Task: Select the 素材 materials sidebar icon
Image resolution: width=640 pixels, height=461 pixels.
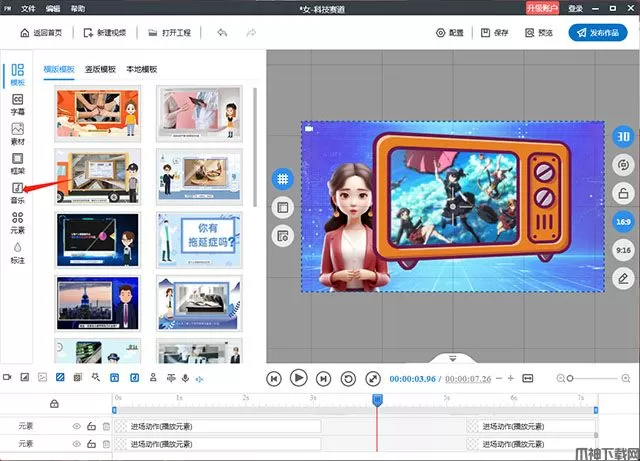Action: coord(17,134)
